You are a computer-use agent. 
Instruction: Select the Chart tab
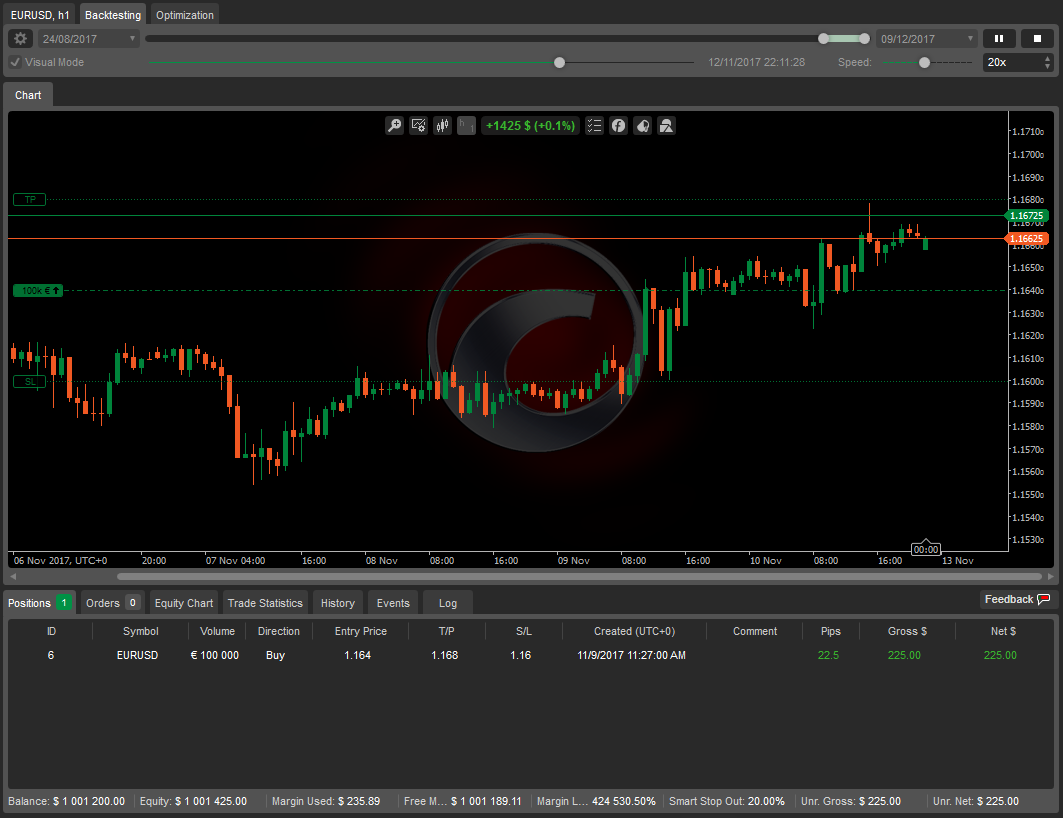[x=28, y=96]
